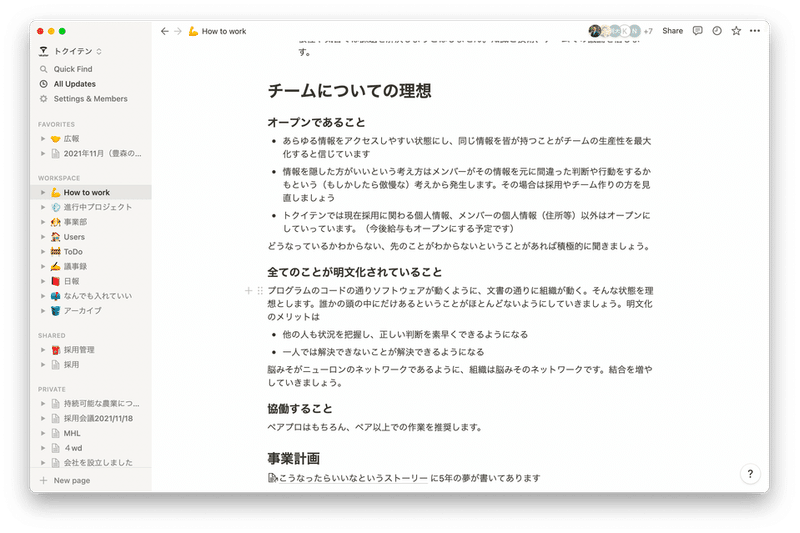Click the Quick Find search icon
Image resolution: width=800 pixels, height=533 pixels.
click(x=43, y=69)
